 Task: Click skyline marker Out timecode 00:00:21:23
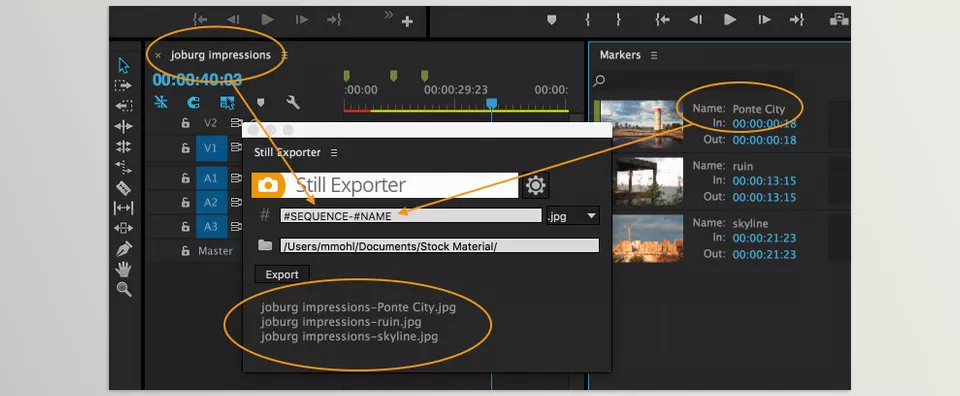coord(765,254)
